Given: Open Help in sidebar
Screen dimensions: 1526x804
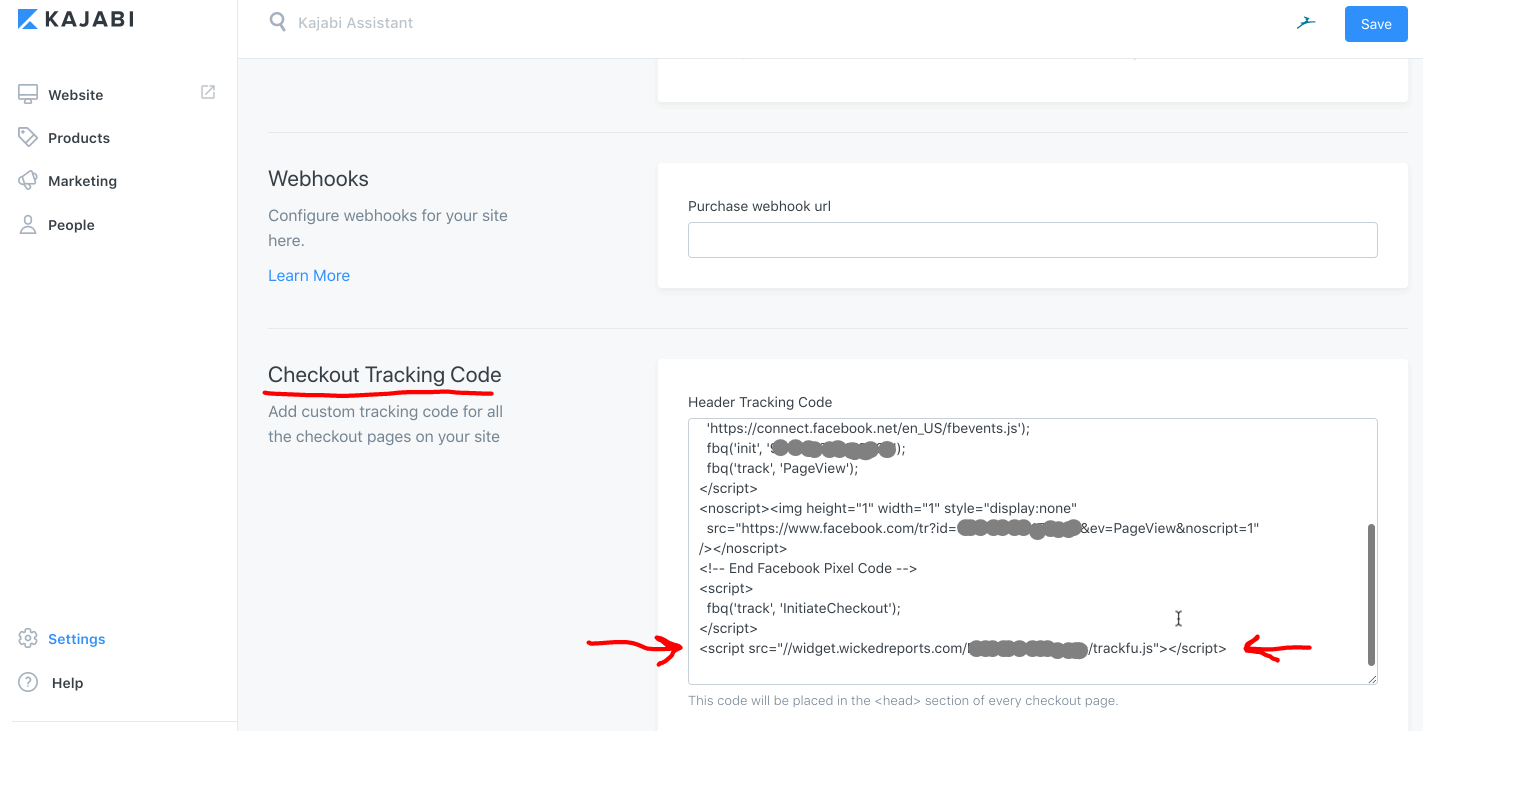Looking at the screenshot, I should click(67, 683).
